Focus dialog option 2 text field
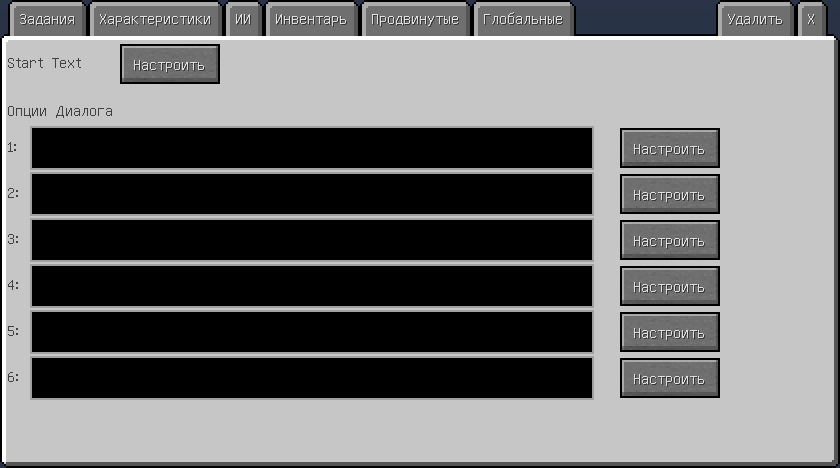Screen dimensions: 840x468 coord(312,194)
